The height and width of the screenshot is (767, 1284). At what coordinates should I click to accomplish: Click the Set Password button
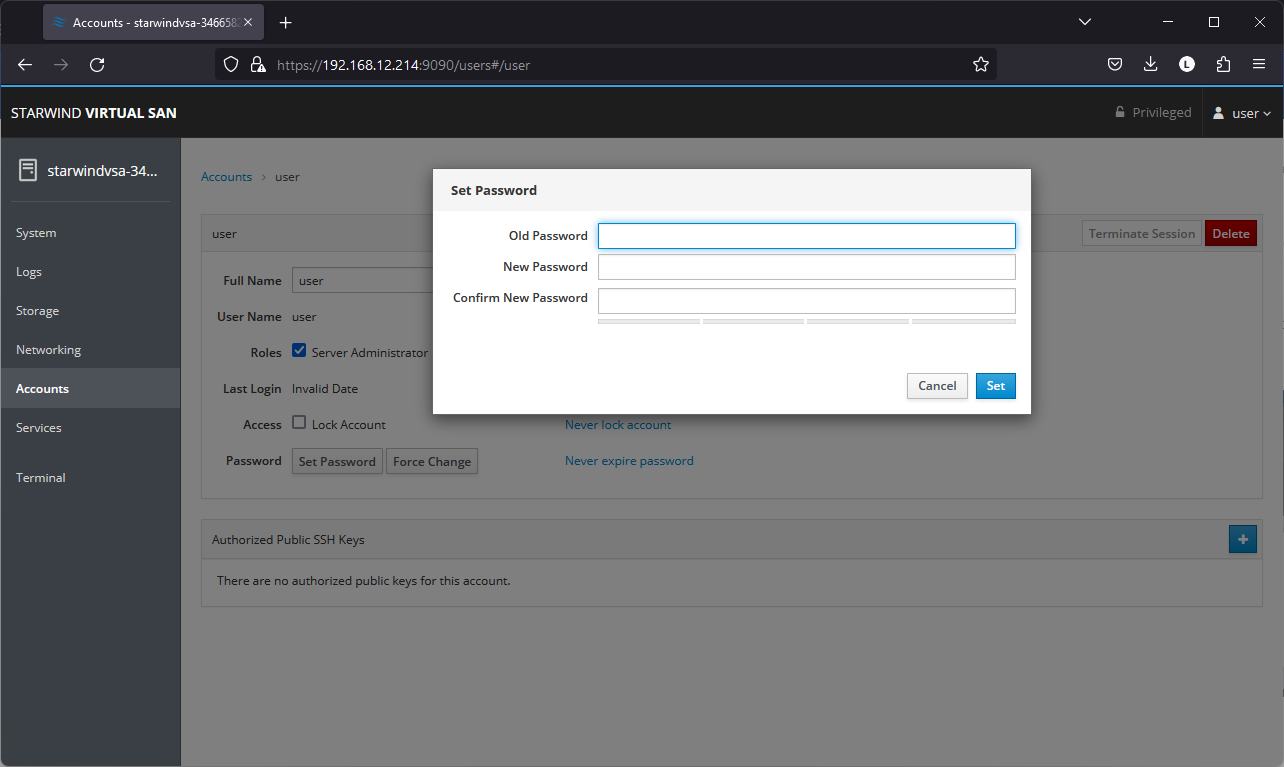point(337,461)
